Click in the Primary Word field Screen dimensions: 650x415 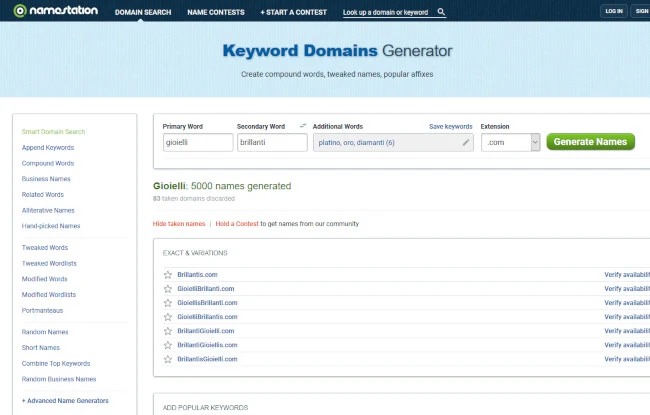(x=196, y=143)
